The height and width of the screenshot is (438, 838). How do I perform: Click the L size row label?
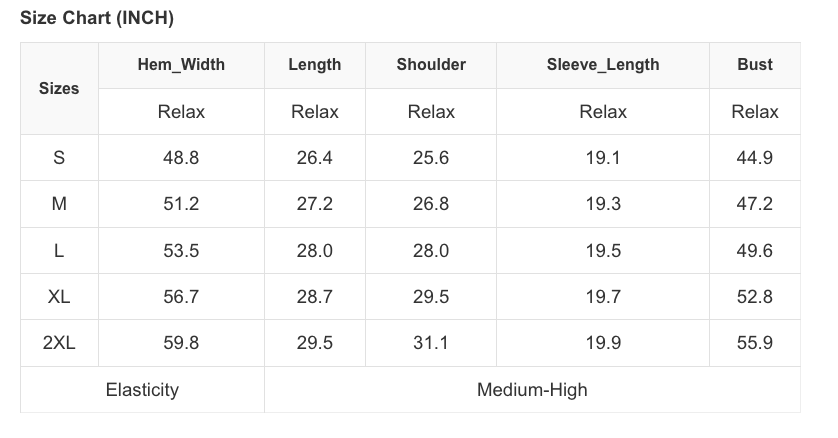point(59,250)
